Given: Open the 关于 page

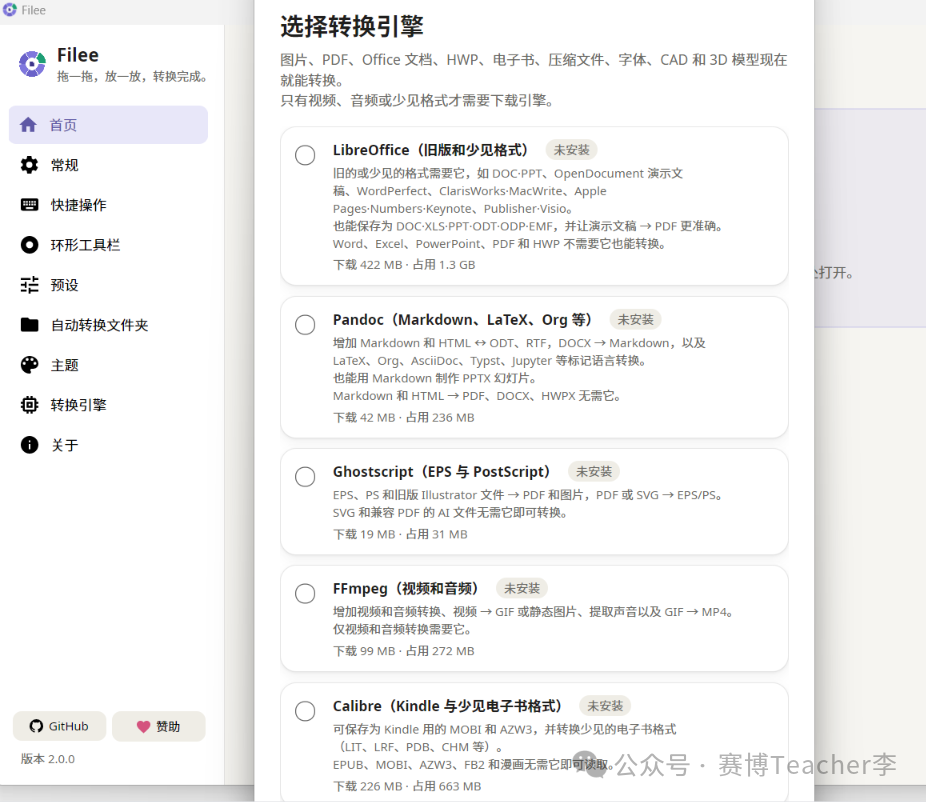Looking at the screenshot, I should tap(108, 445).
